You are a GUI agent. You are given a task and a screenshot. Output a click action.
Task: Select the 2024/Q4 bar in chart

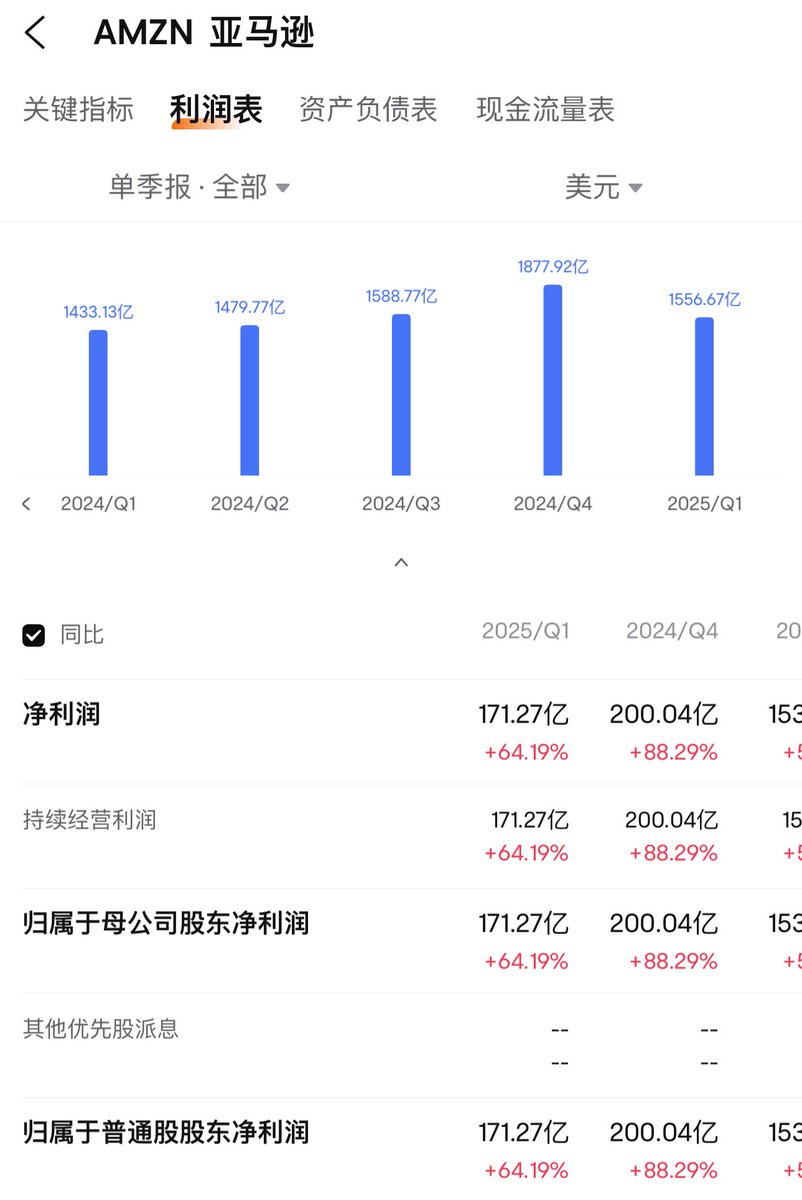tap(553, 380)
